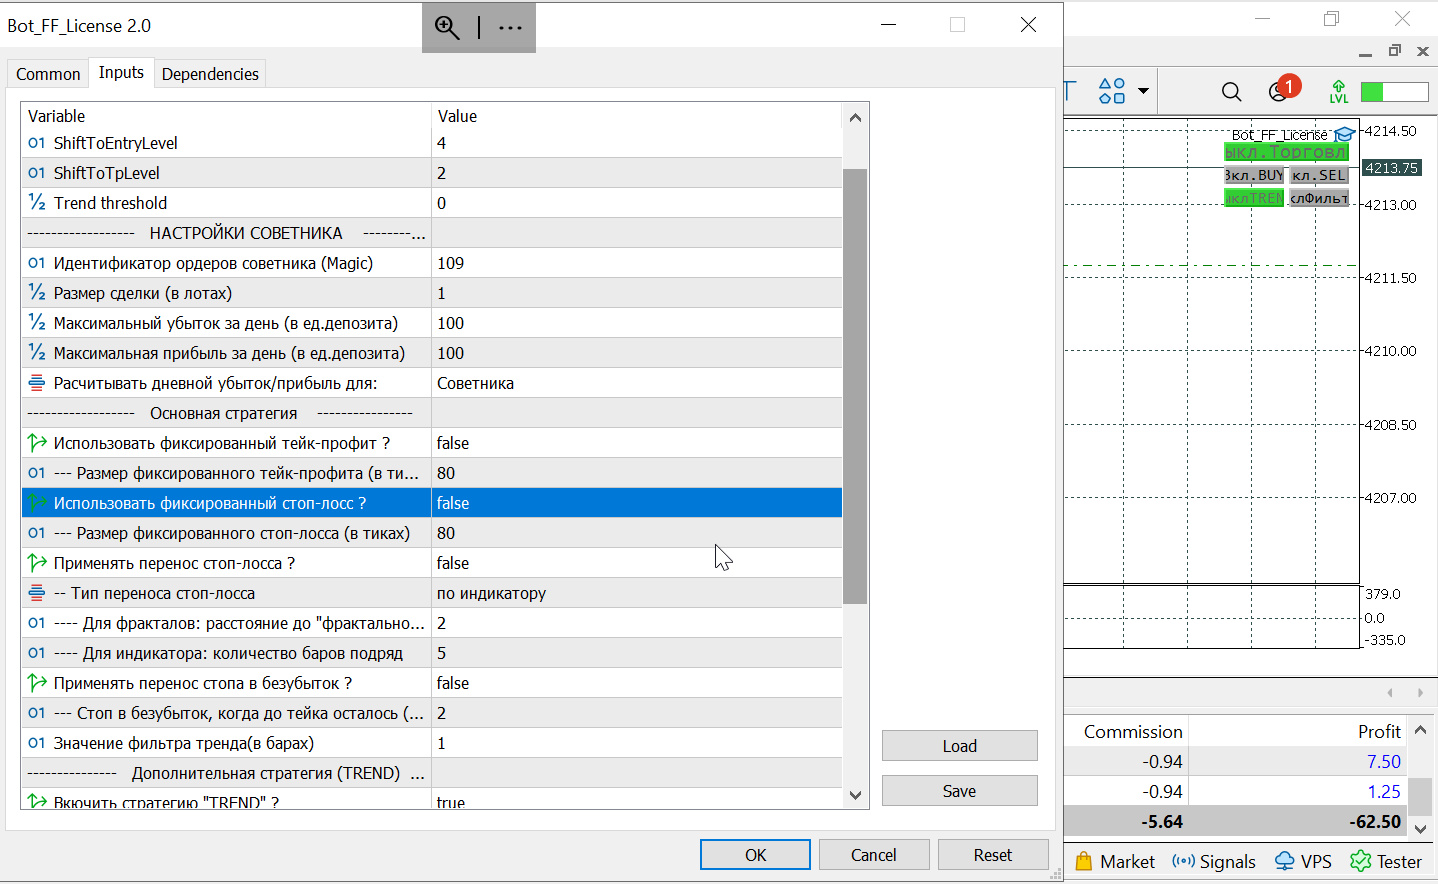The width and height of the screenshot is (1438, 884).
Task: Click the integer icon beside Идентификатор ордеров советника
Action: tap(37, 263)
